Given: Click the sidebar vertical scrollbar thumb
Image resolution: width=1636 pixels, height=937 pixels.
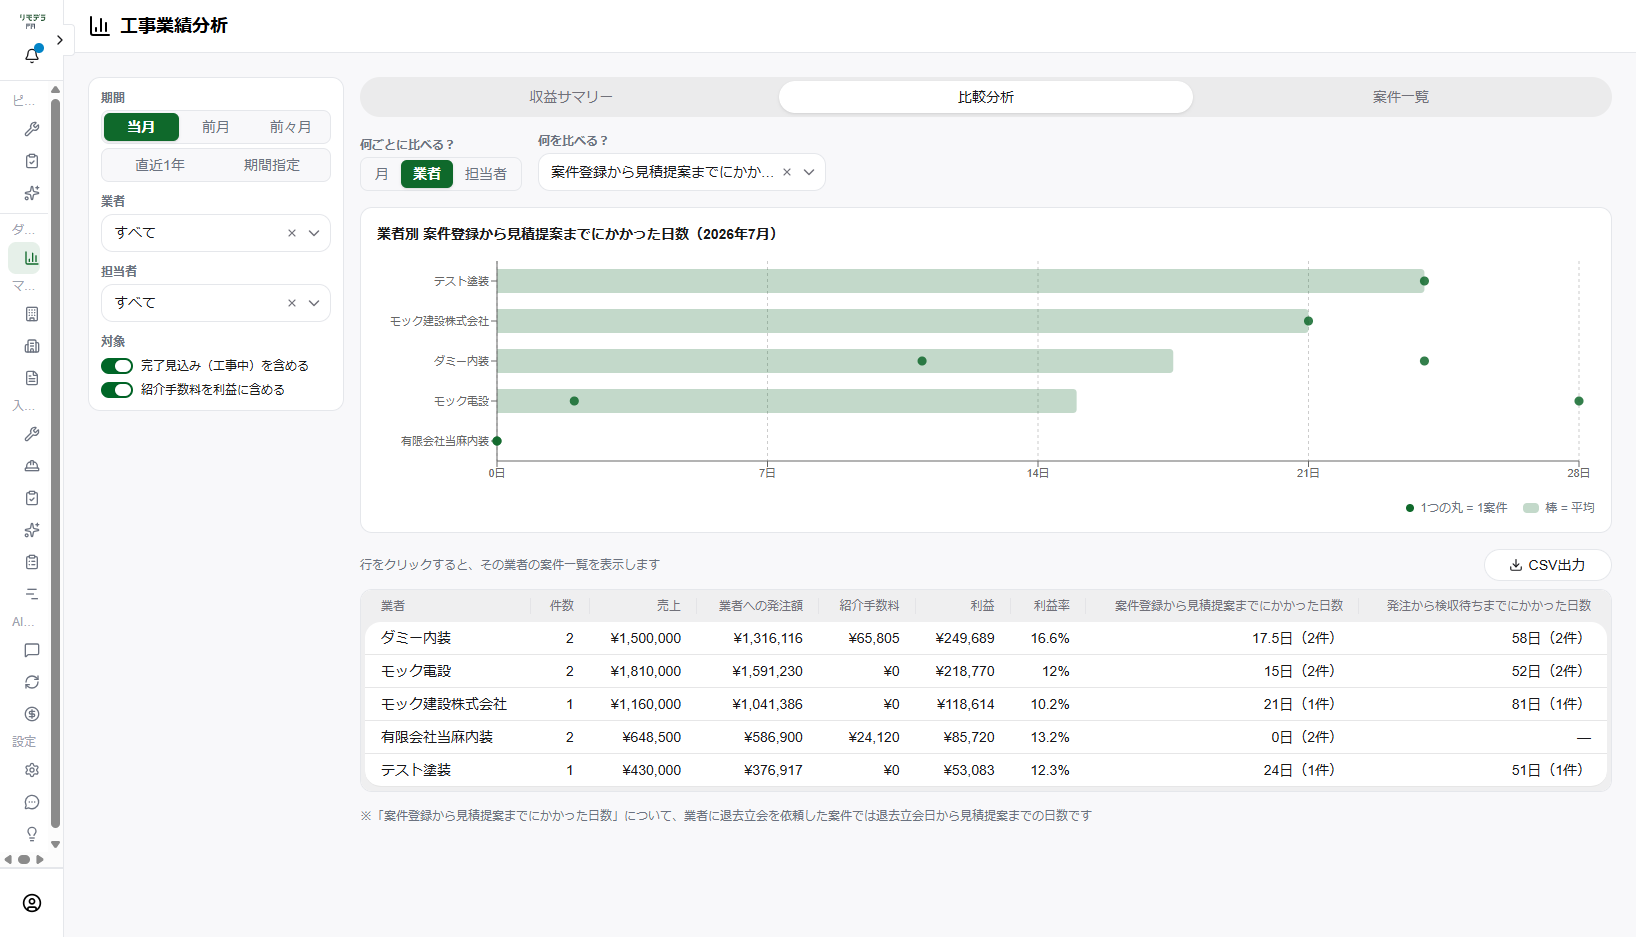Looking at the screenshot, I should (x=55, y=463).
